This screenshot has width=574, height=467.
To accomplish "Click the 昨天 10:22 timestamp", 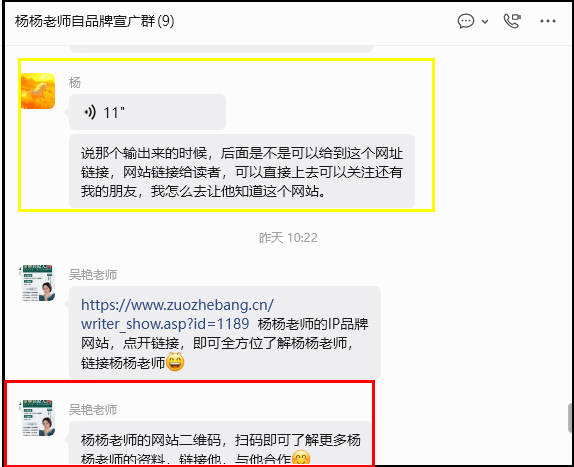I will click(x=288, y=238).
